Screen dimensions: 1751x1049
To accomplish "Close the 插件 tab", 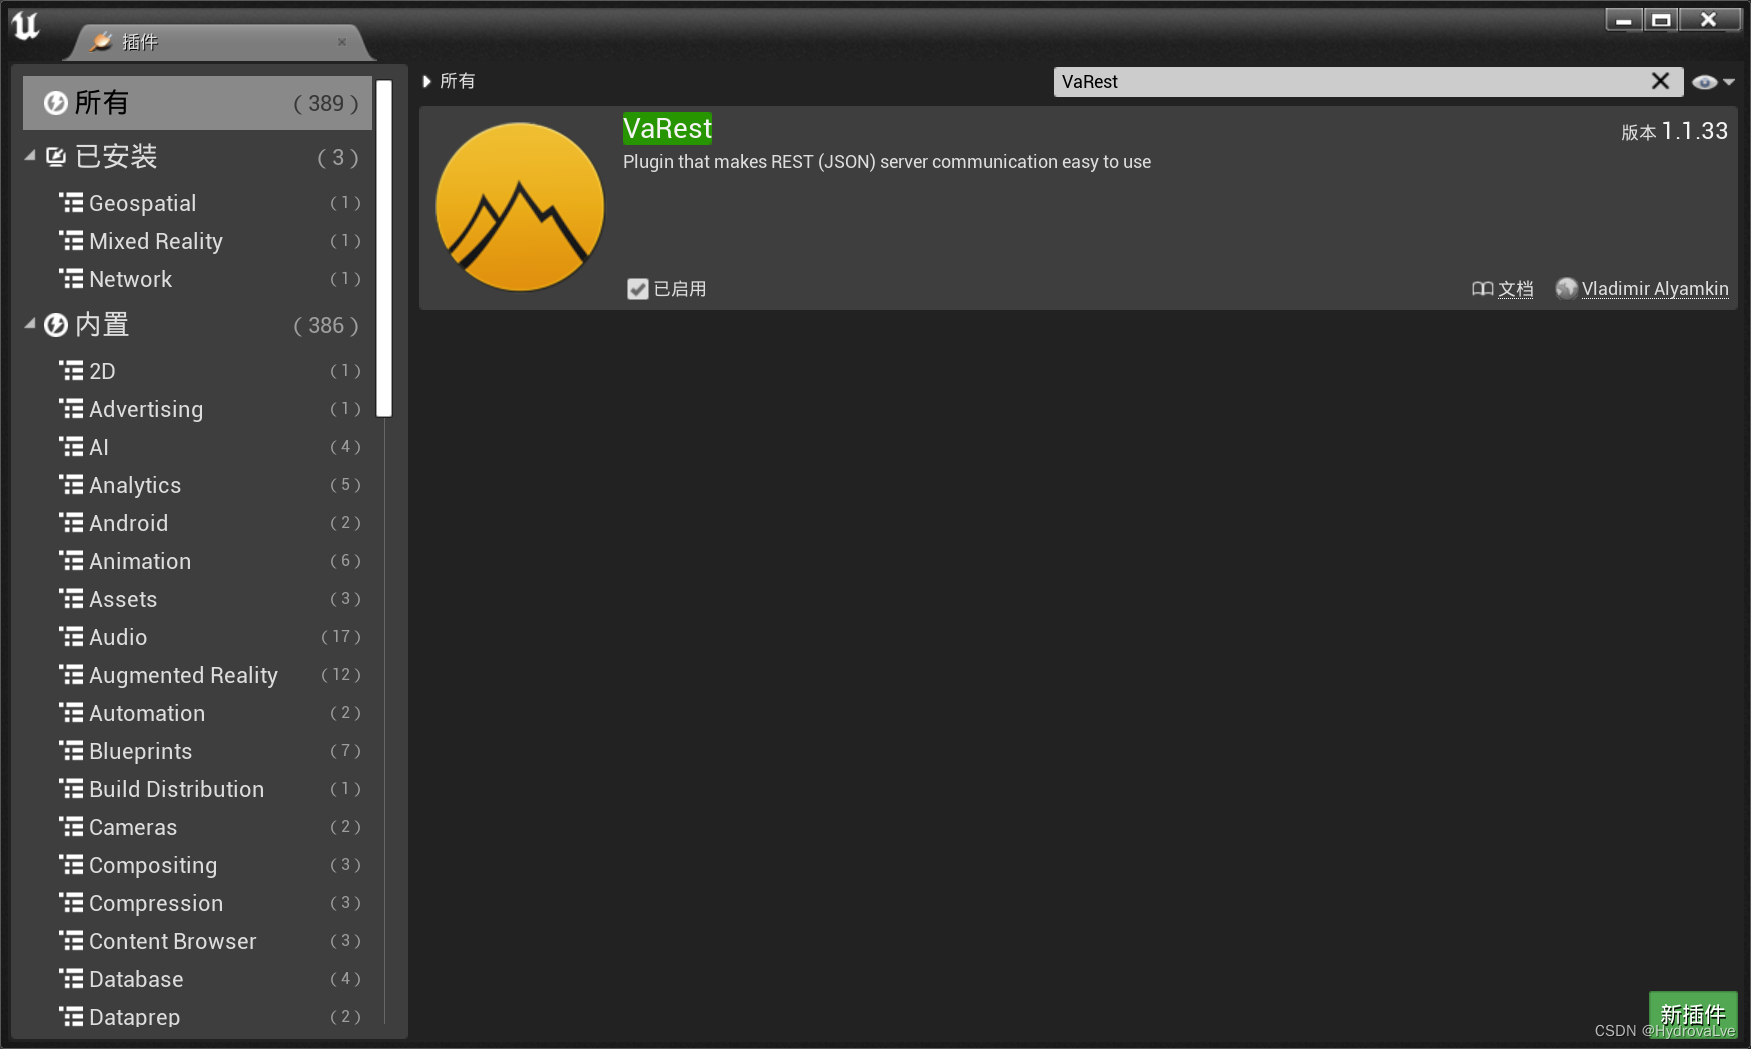I will (342, 42).
